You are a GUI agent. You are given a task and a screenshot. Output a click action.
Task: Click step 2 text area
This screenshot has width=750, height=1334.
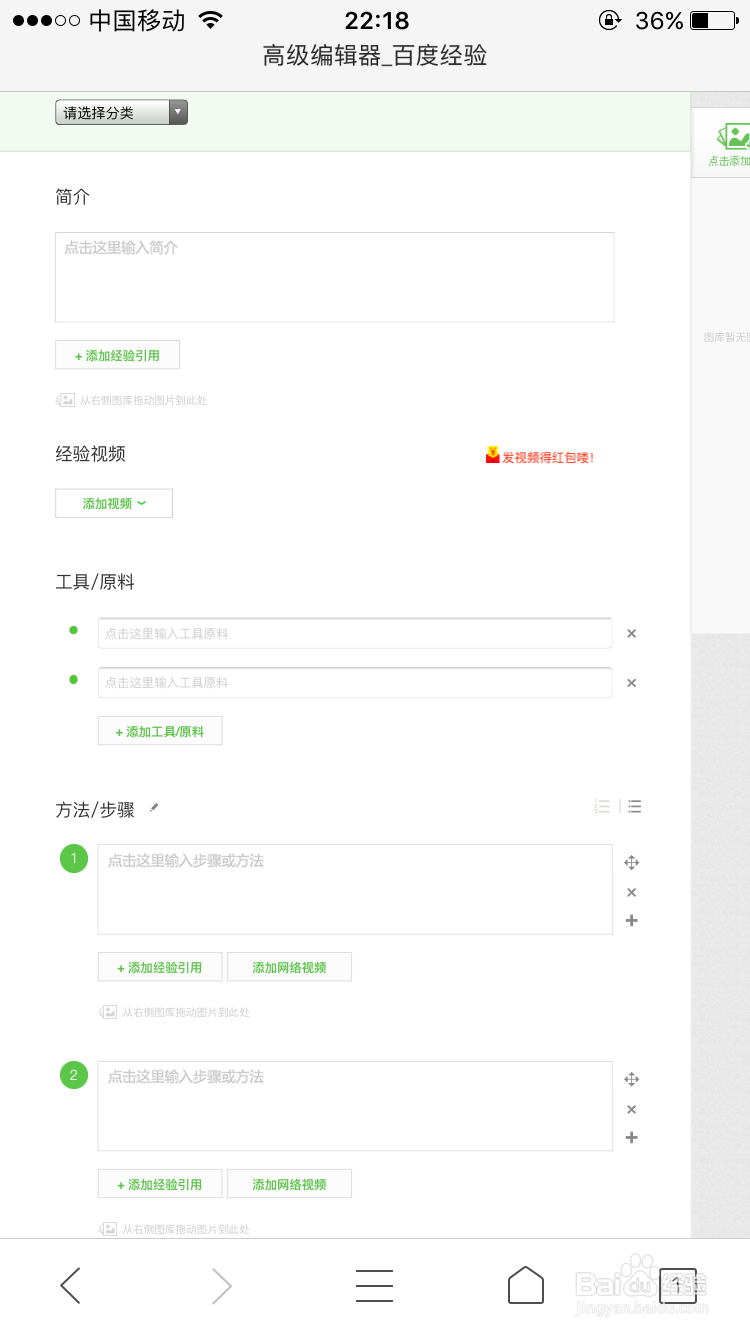[x=355, y=1106]
